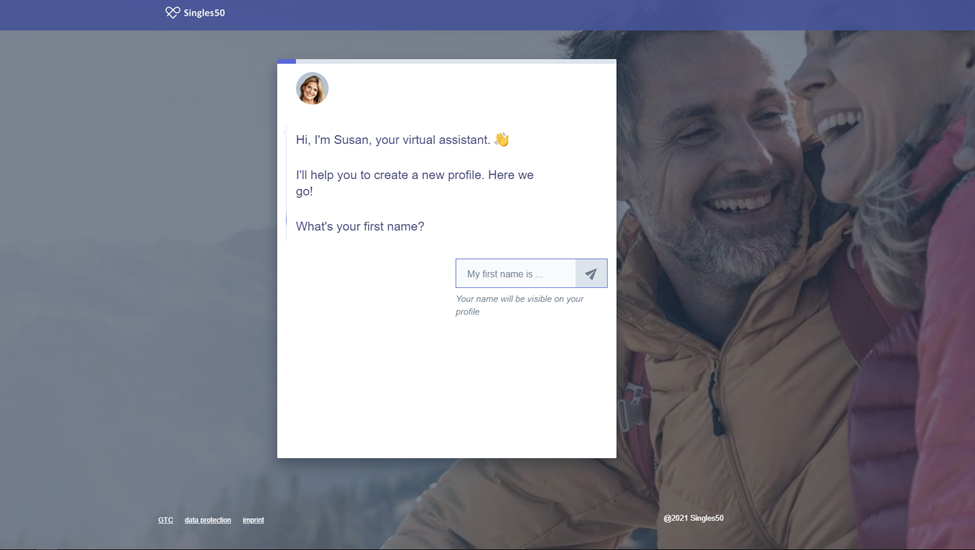Click the filled blue segment of progress bar

[286, 61]
